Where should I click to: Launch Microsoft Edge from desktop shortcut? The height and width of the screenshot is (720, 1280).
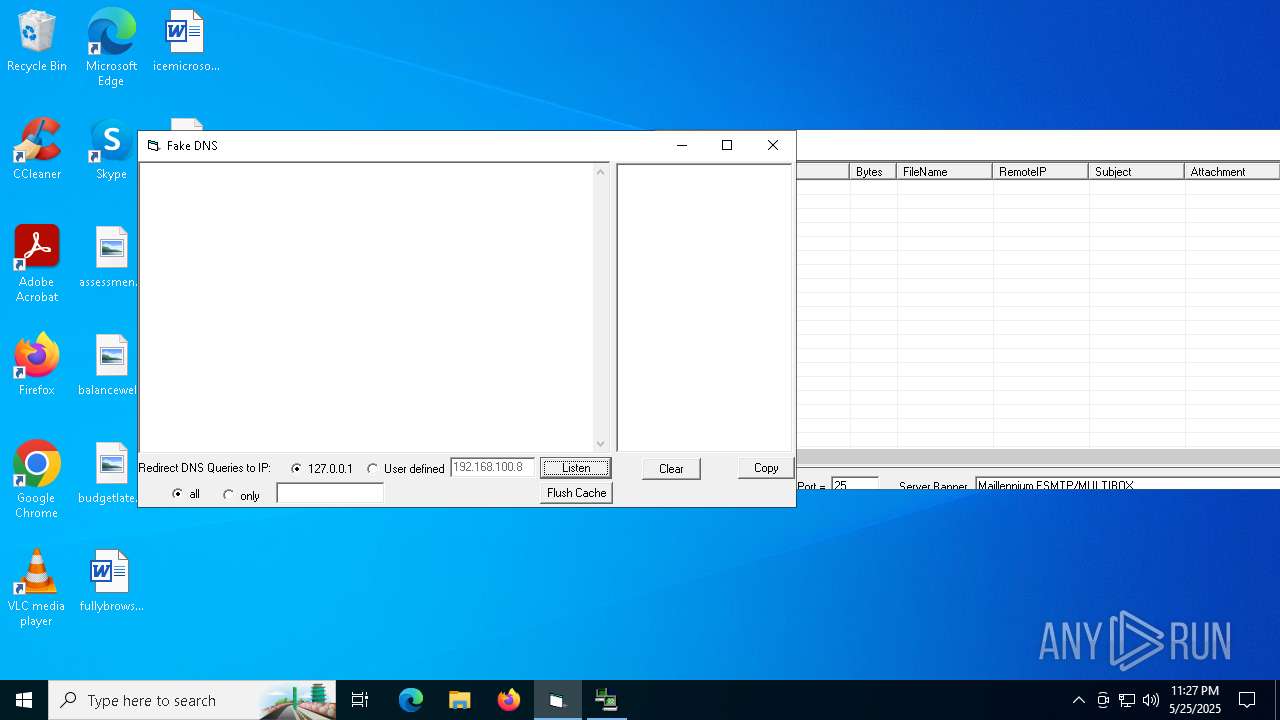pyautogui.click(x=111, y=47)
